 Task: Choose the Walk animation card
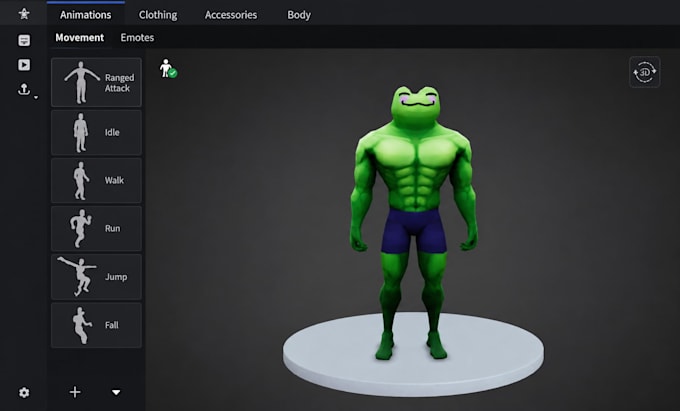point(96,180)
